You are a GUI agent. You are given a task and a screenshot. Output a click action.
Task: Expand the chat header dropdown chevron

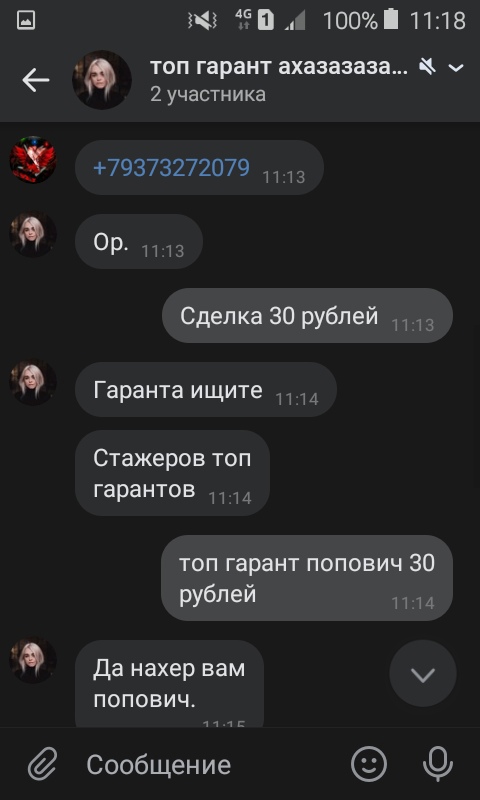[x=456, y=67]
